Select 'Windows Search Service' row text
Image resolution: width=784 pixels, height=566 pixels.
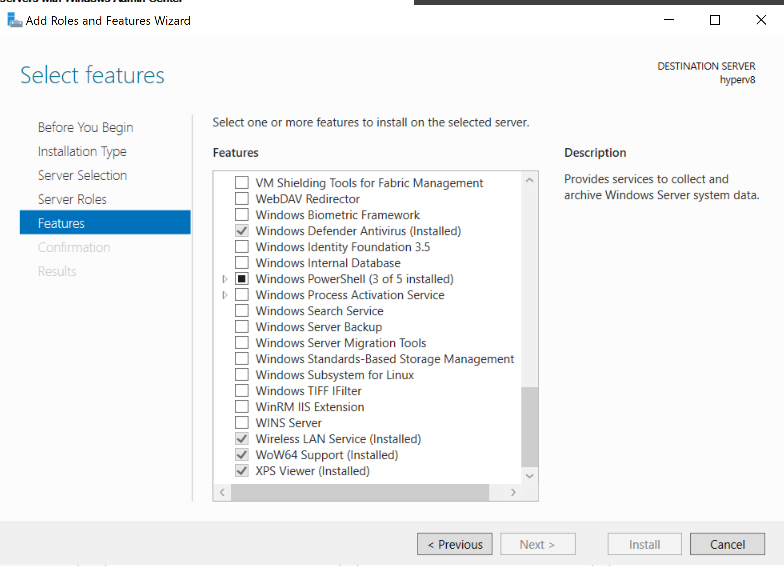click(320, 311)
